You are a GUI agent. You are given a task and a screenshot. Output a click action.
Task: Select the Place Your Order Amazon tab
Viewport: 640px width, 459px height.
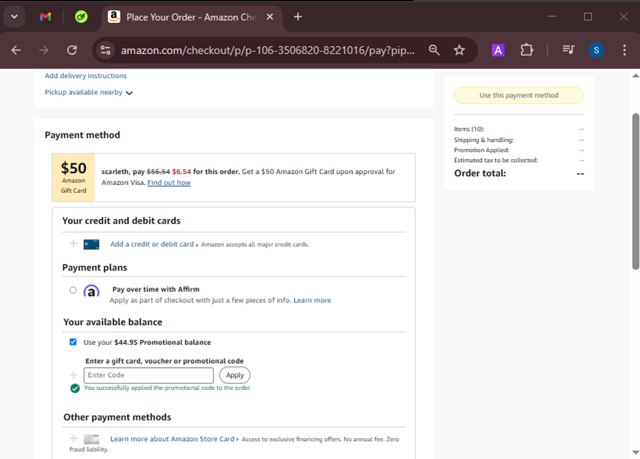[191, 17]
